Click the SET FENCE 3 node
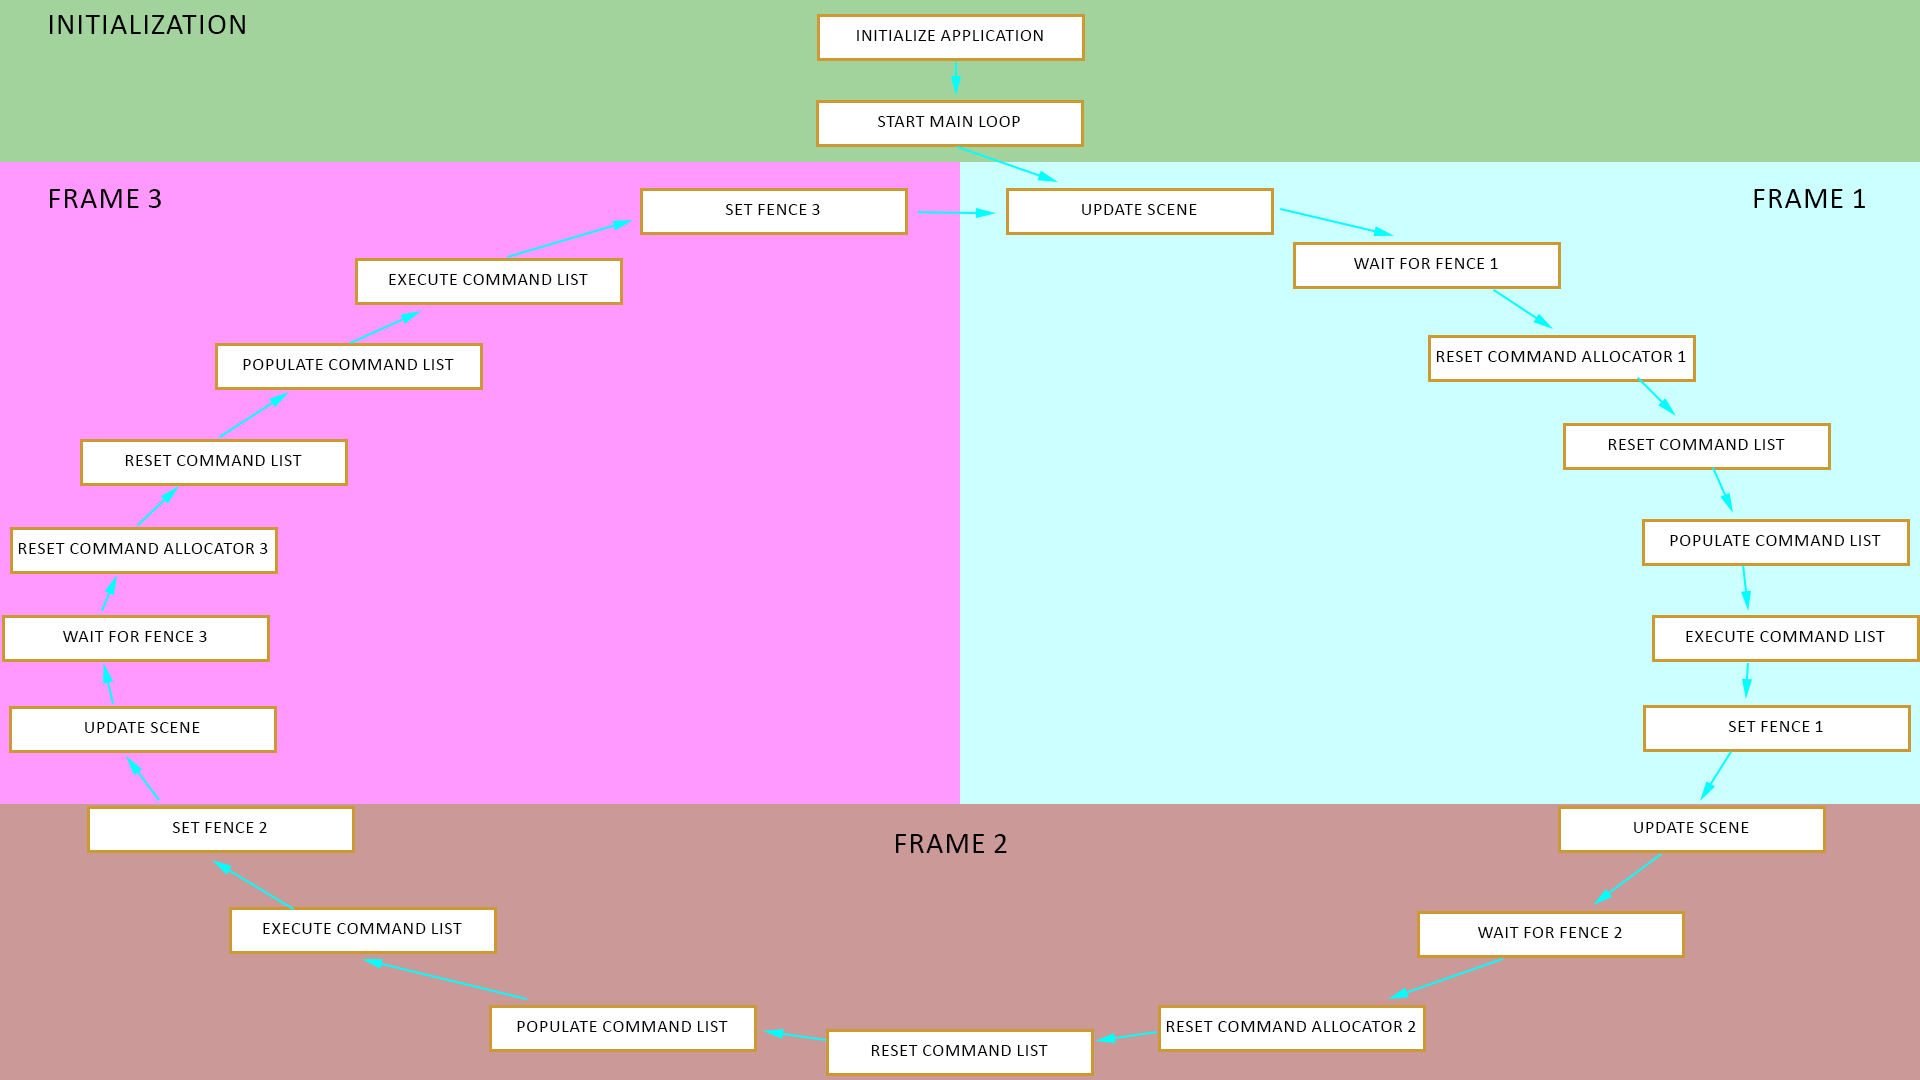 pyautogui.click(x=771, y=210)
